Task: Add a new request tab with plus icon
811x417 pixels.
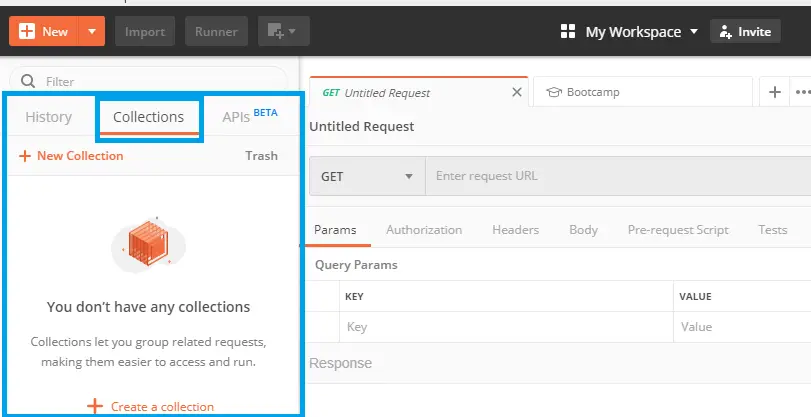Action: click(774, 92)
